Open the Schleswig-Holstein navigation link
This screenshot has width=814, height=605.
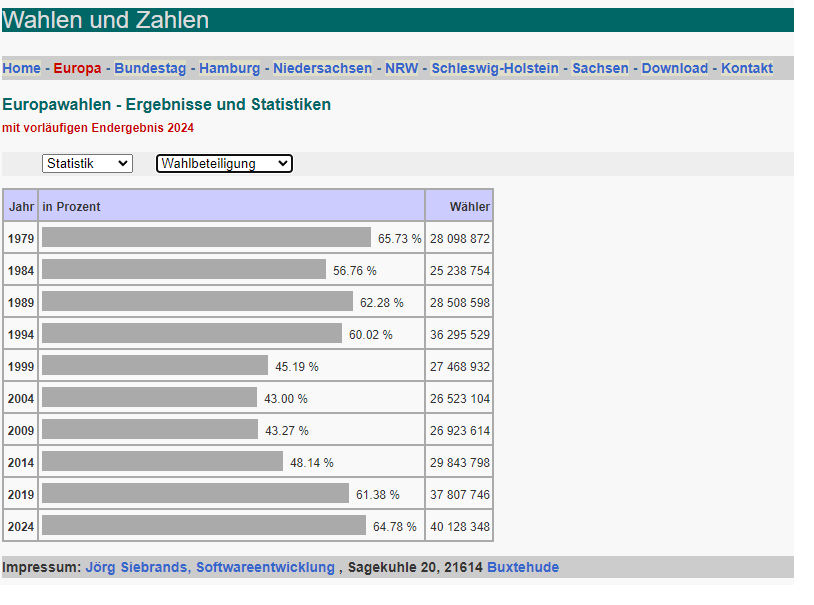[x=495, y=68]
